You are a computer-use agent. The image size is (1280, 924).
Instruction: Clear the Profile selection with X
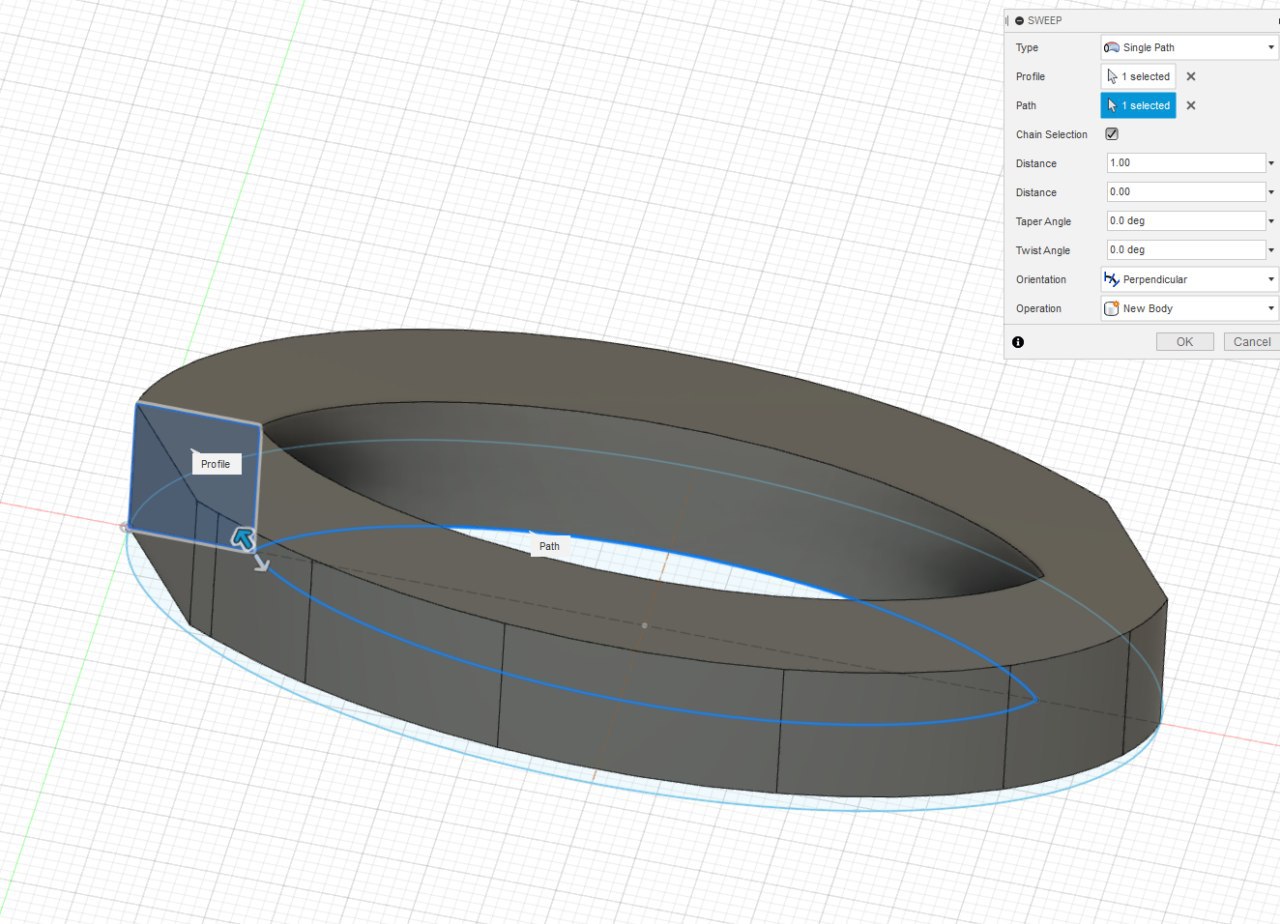click(1190, 77)
